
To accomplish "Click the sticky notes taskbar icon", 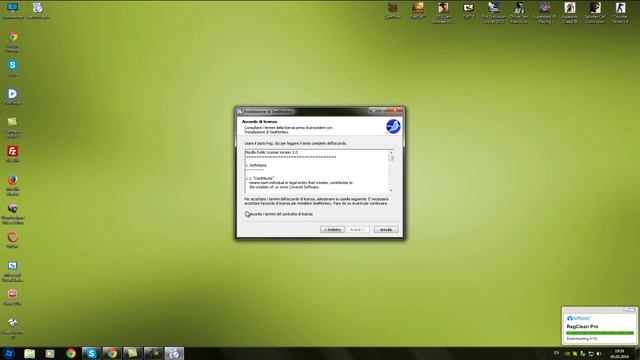I will pyautogui.click(x=132, y=353).
